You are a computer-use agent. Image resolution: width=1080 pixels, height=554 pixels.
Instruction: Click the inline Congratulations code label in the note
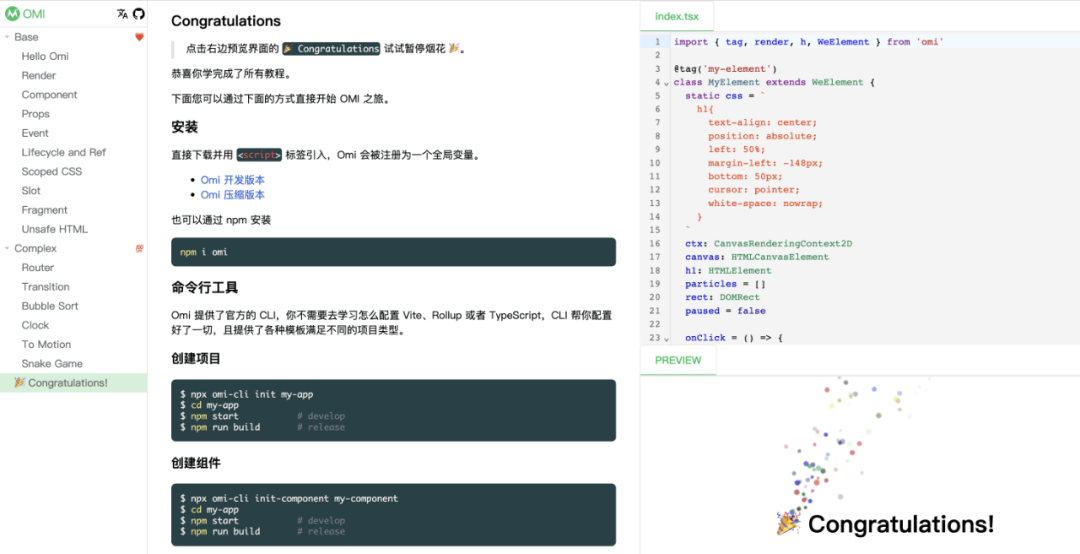[x=331, y=49]
